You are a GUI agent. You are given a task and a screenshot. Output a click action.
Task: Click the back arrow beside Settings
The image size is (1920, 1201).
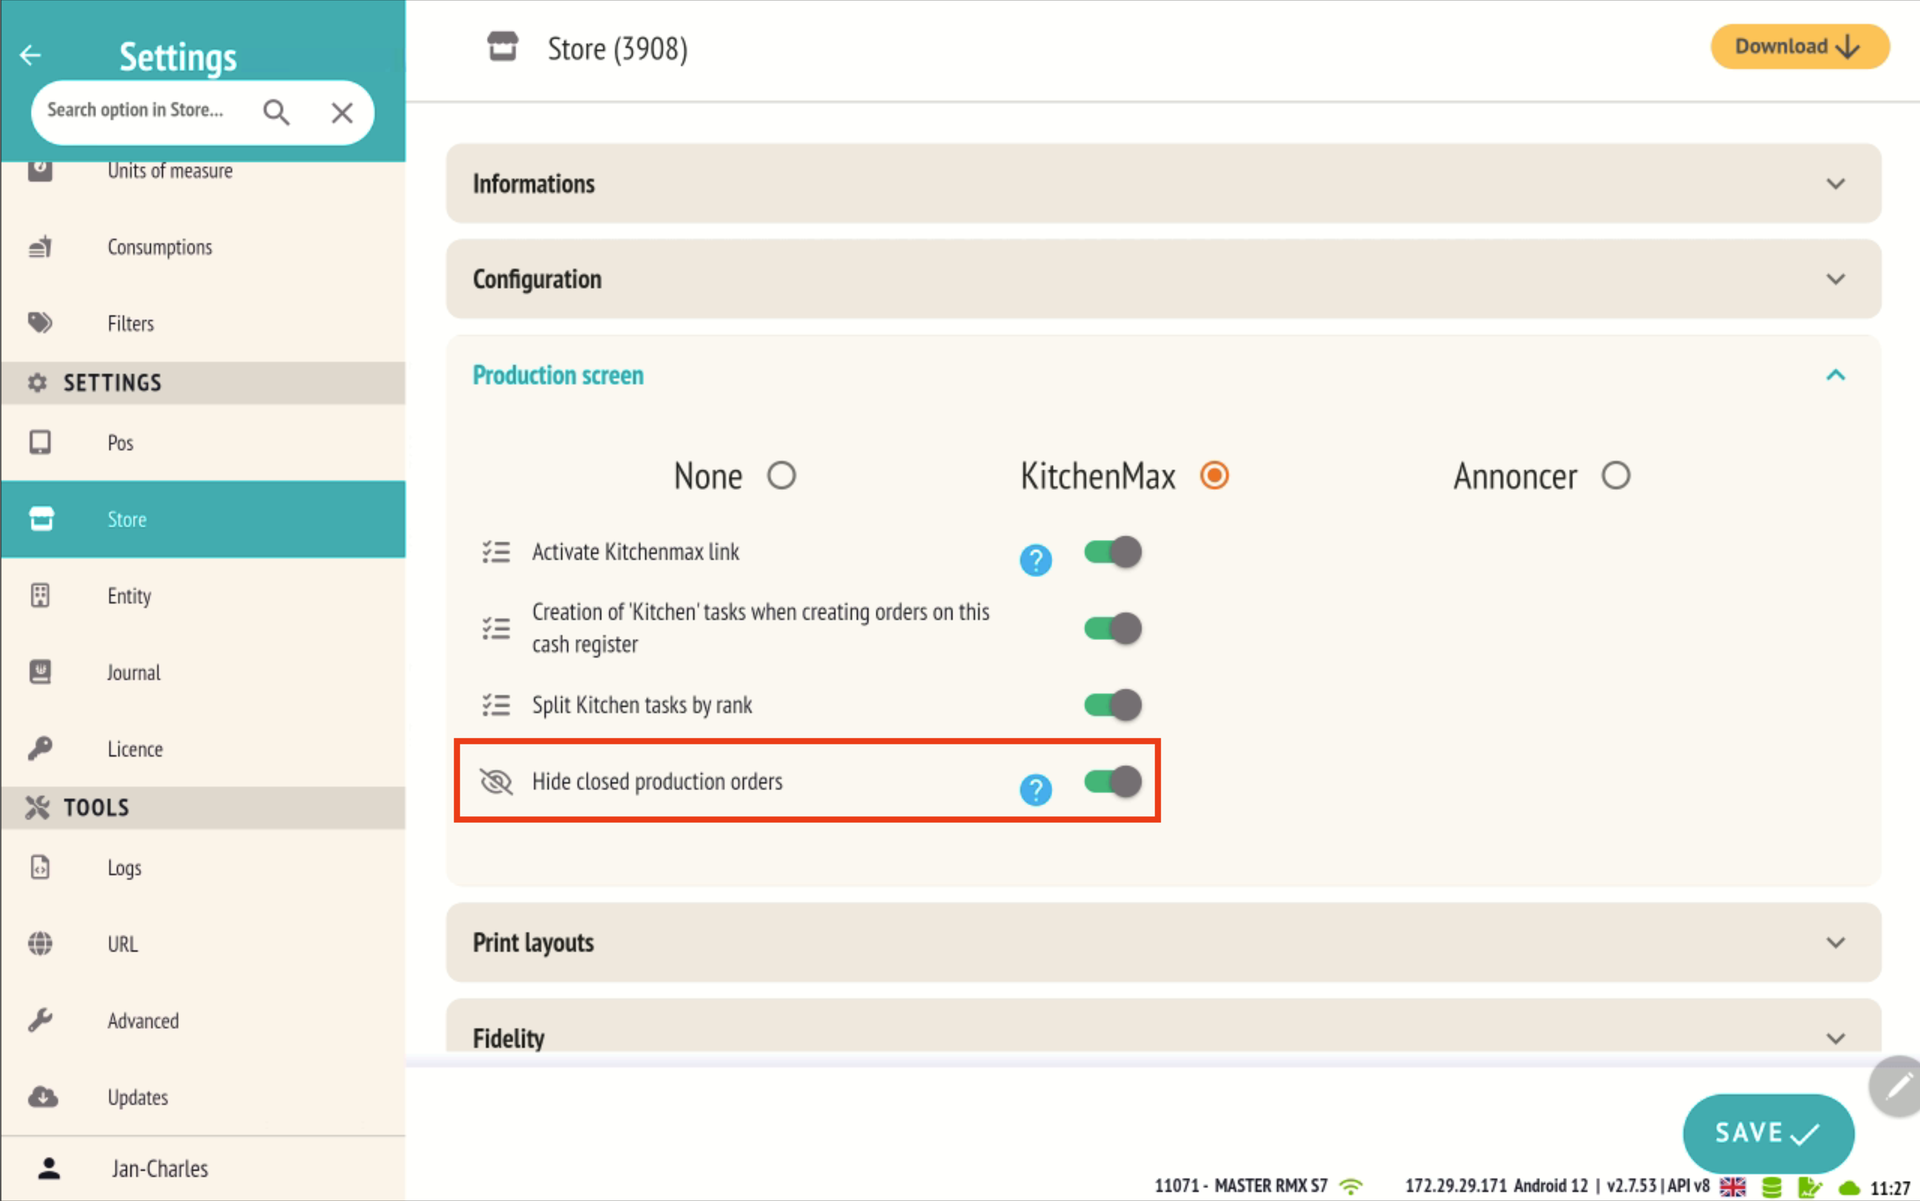30,55
